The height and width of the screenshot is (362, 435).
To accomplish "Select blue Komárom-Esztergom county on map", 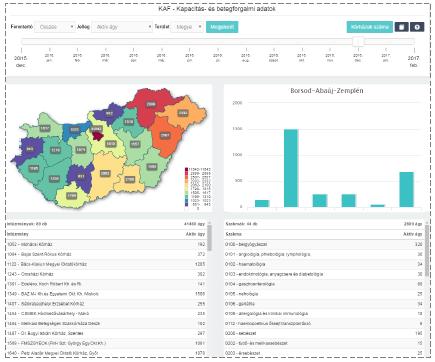I will [74, 129].
